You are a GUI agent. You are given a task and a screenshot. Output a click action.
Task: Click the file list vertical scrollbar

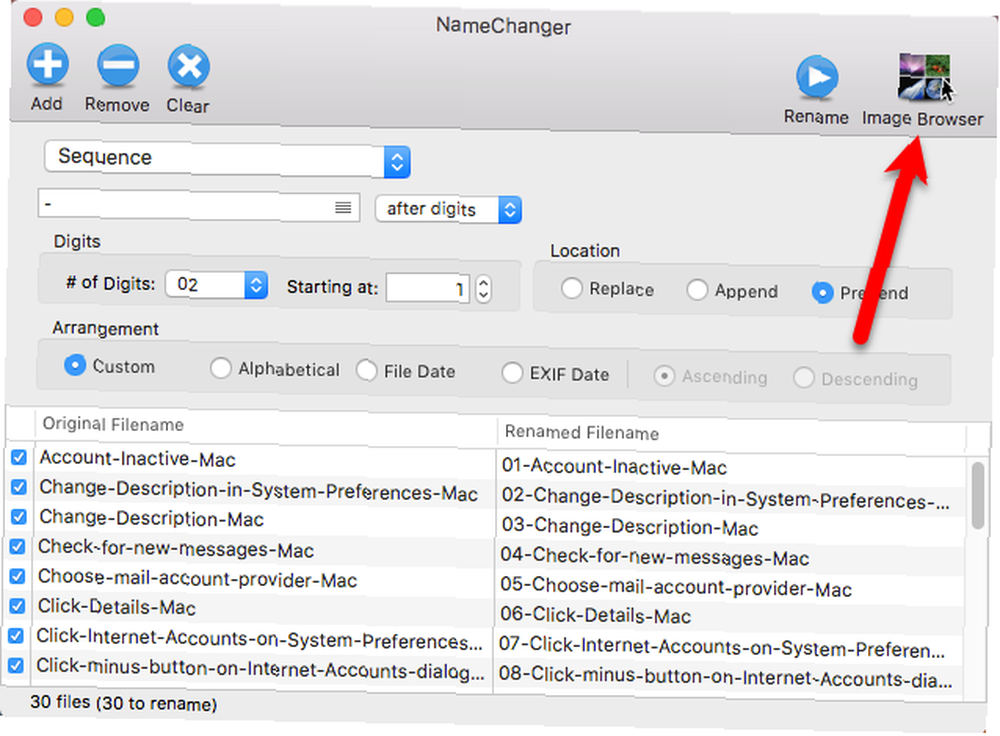coord(978,496)
